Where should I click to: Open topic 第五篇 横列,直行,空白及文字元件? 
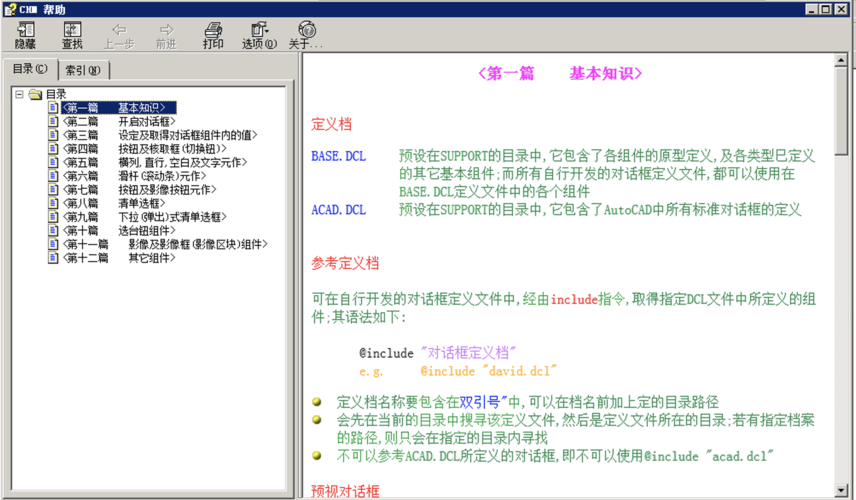(x=154, y=163)
